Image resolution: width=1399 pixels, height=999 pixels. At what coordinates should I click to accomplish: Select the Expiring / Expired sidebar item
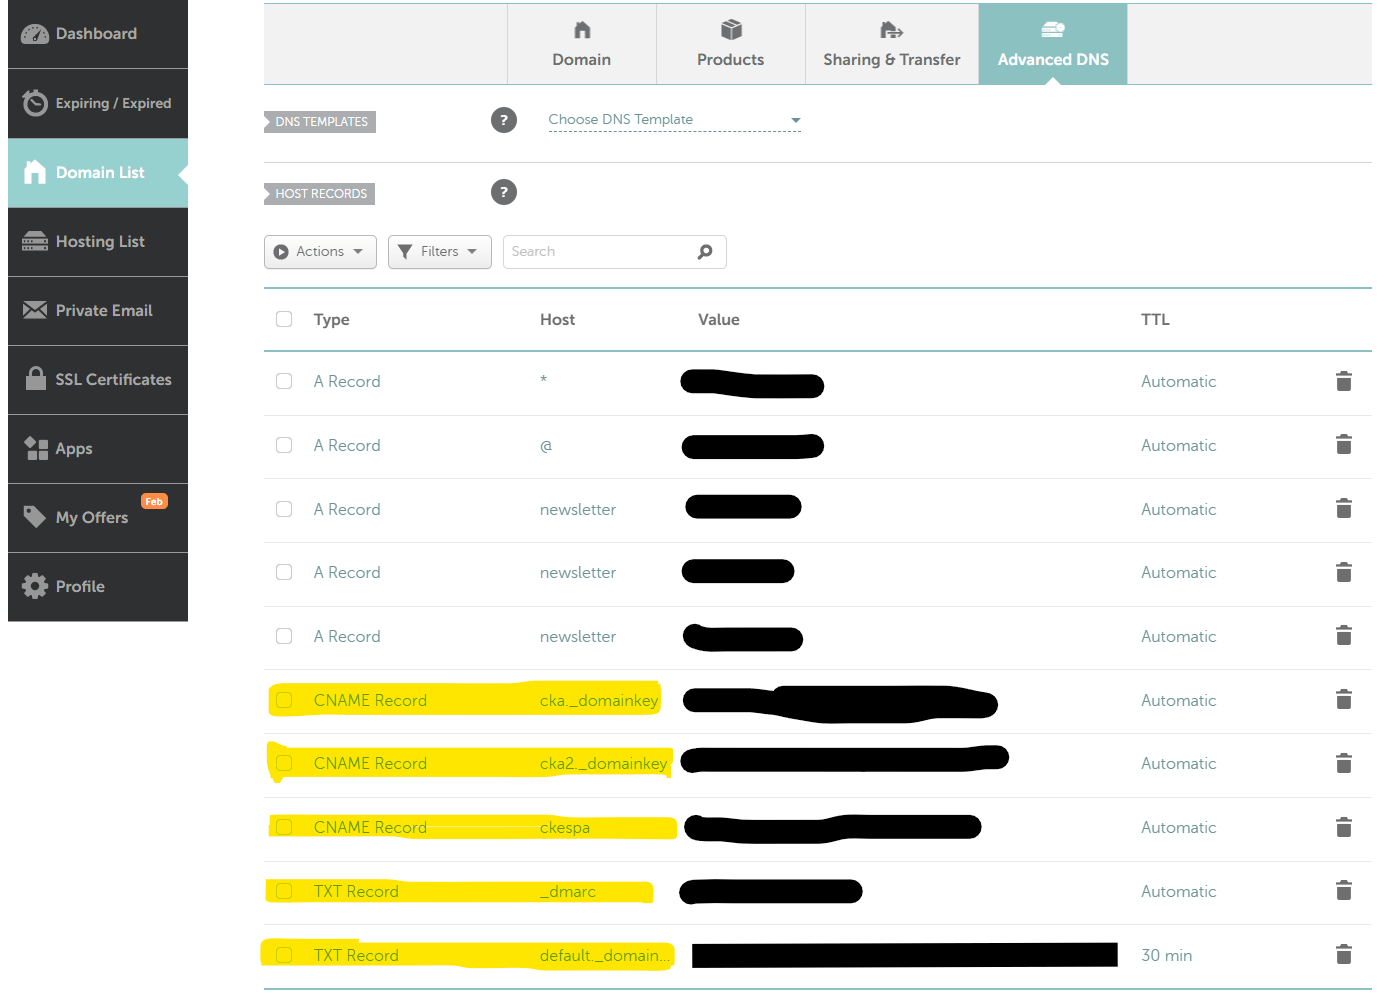coord(97,103)
